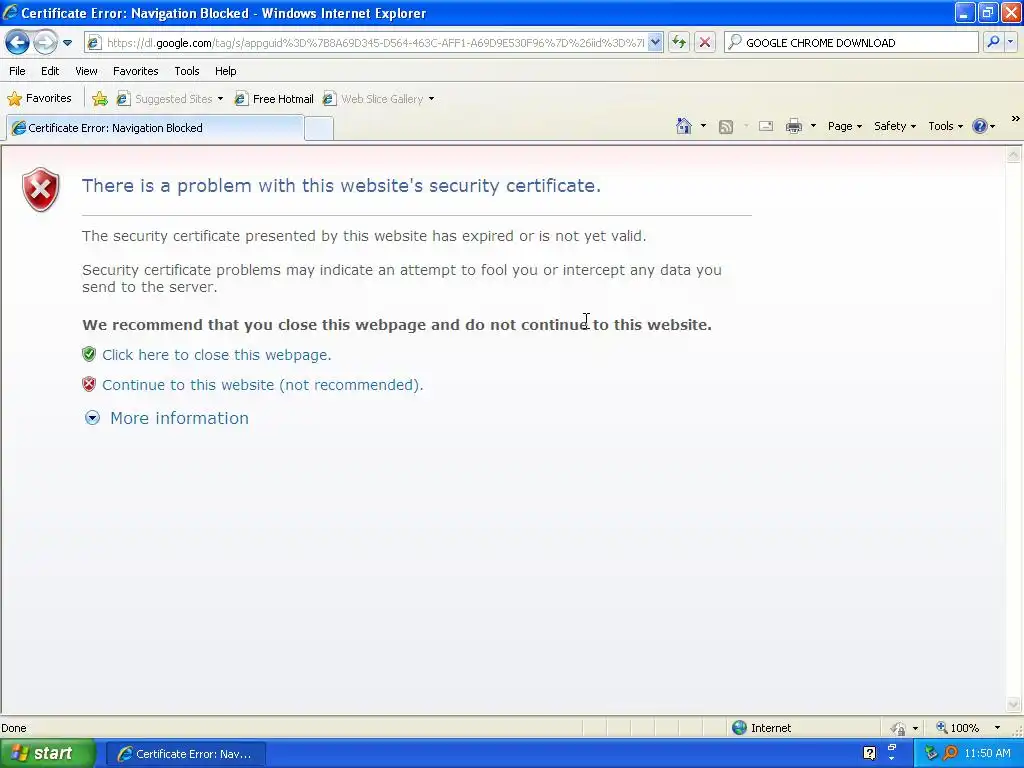Image resolution: width=1024 pixels, height=768 pixels.
Task: Click the address bar URL field
Action: [x=375, y=43]
